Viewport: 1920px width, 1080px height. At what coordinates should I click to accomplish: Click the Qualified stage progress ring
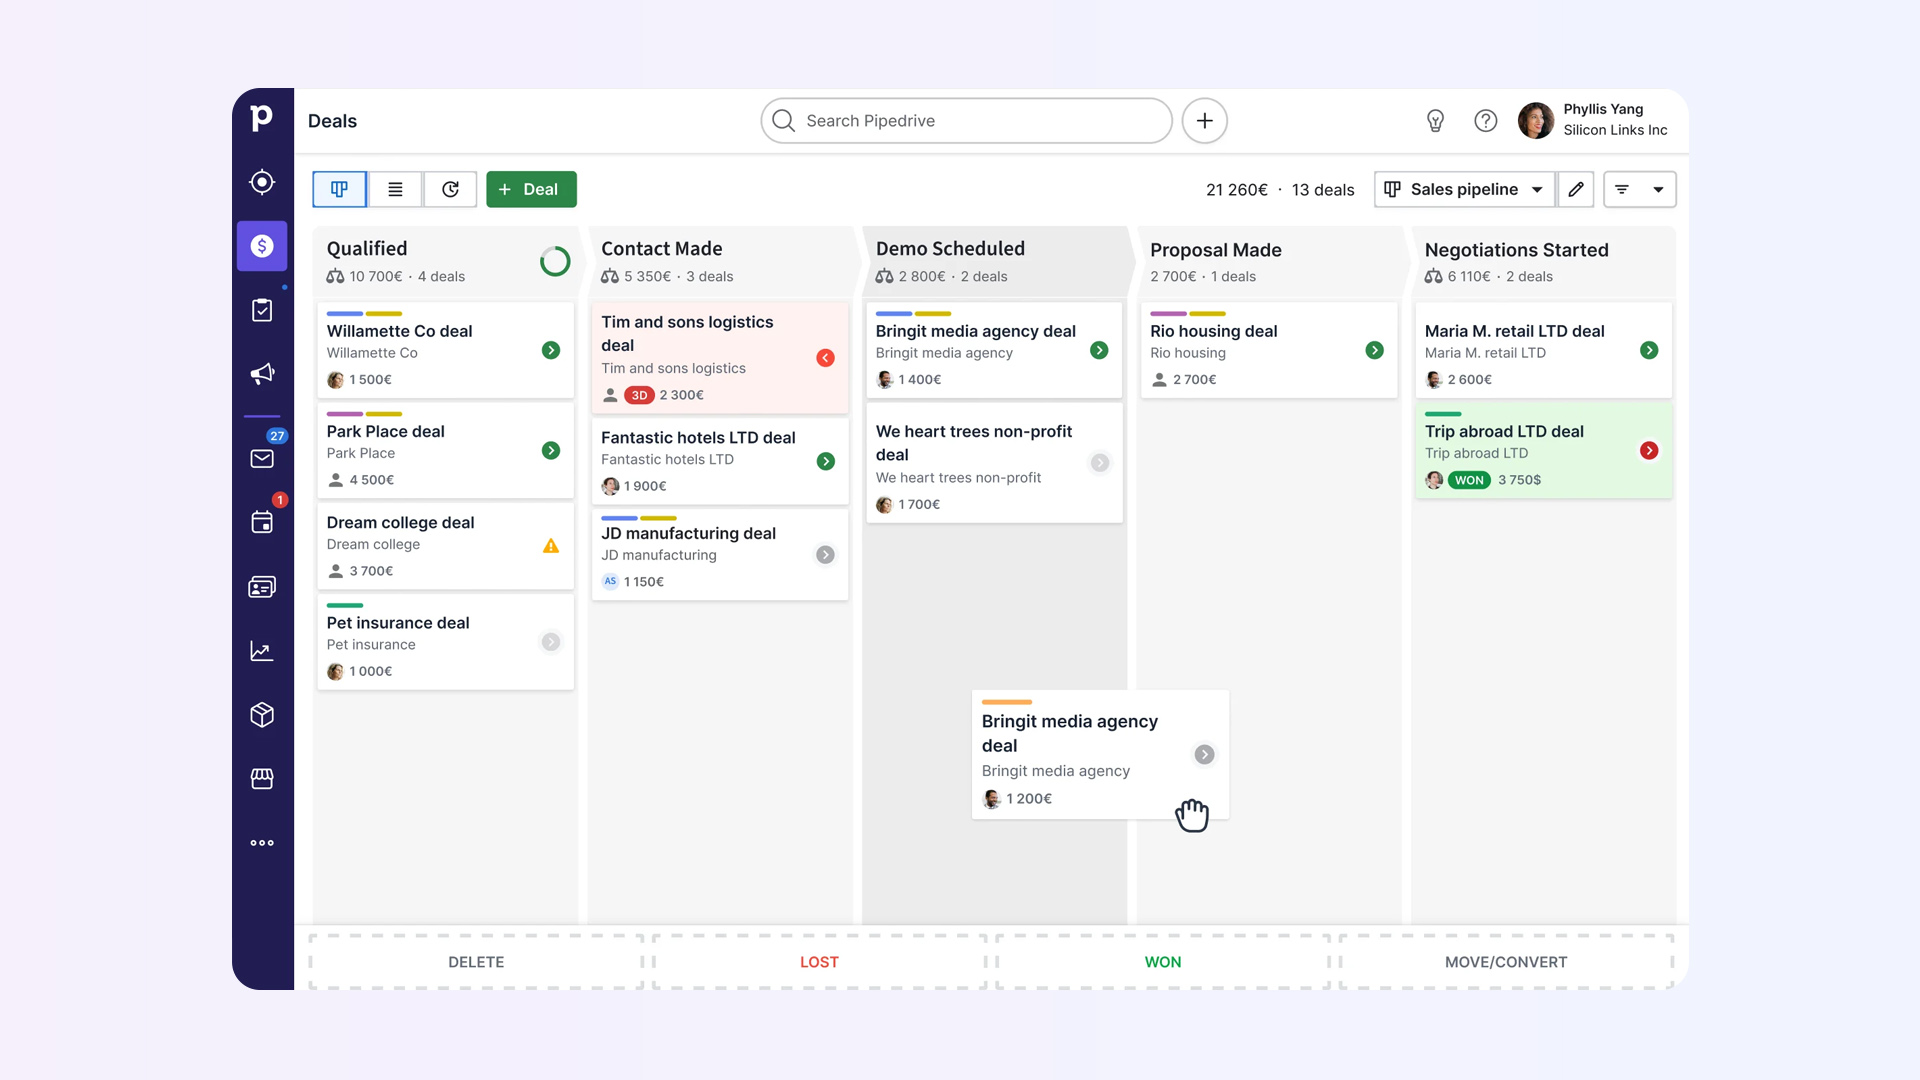click(555, 261)
